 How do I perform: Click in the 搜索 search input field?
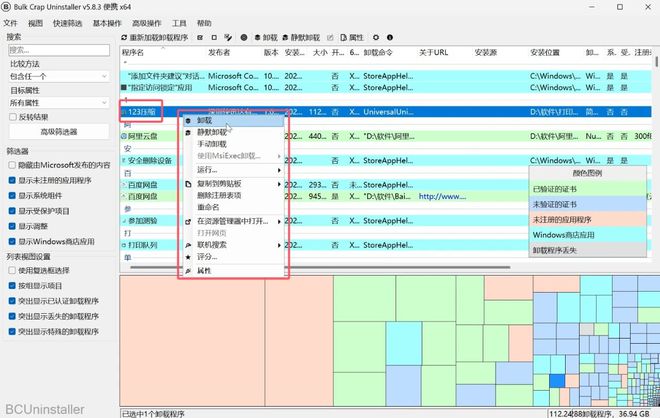[59, 50]
